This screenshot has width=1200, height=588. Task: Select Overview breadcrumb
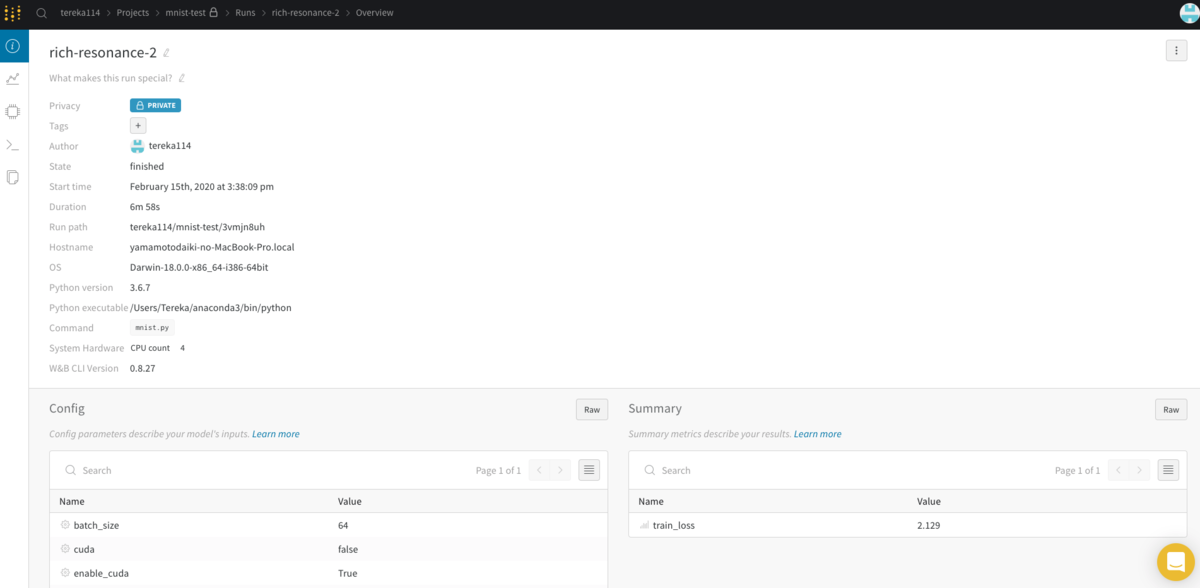coord(375,13)
